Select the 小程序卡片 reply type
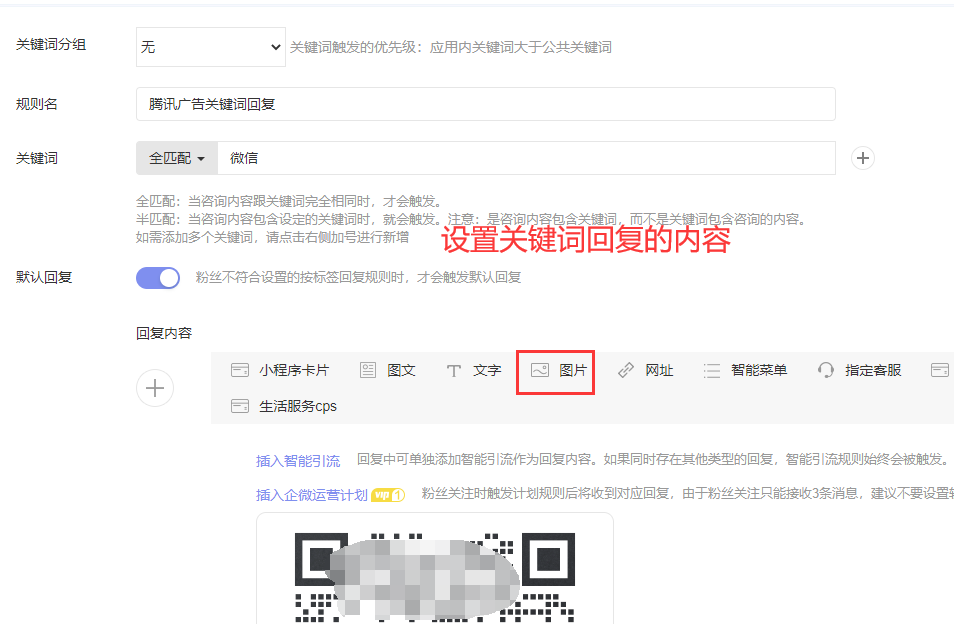The height and width of the screenshot is (624, 954). (x=280, y=370)
